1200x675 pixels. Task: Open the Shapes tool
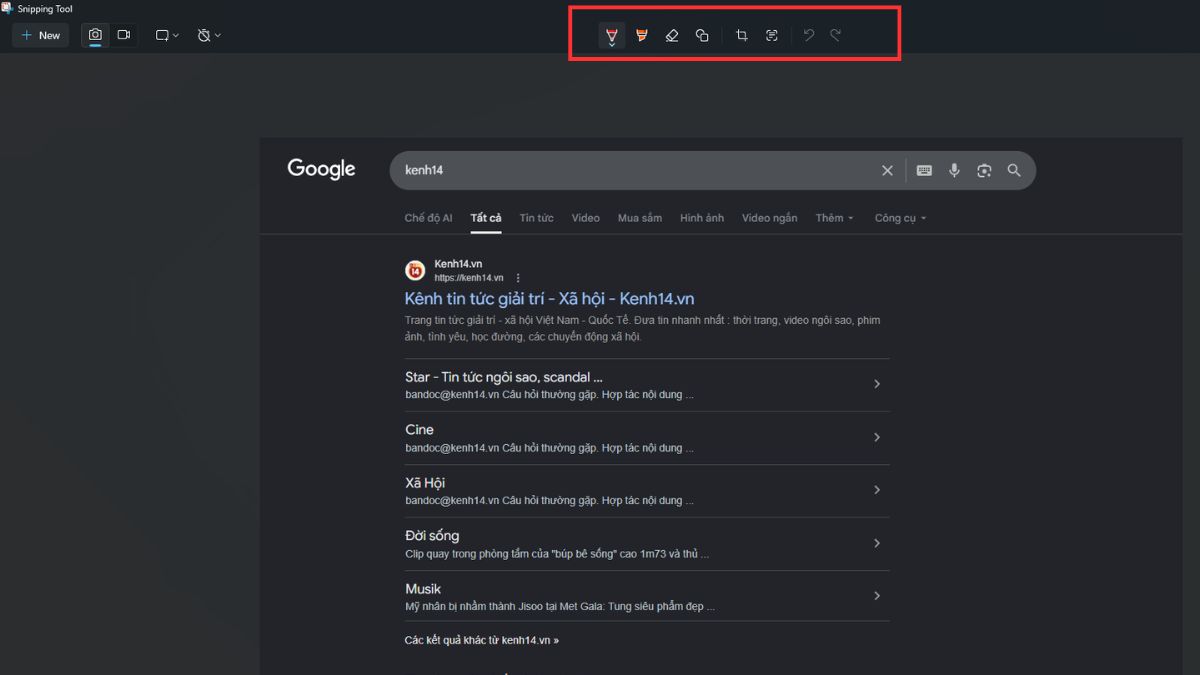(x=702, y=36)
